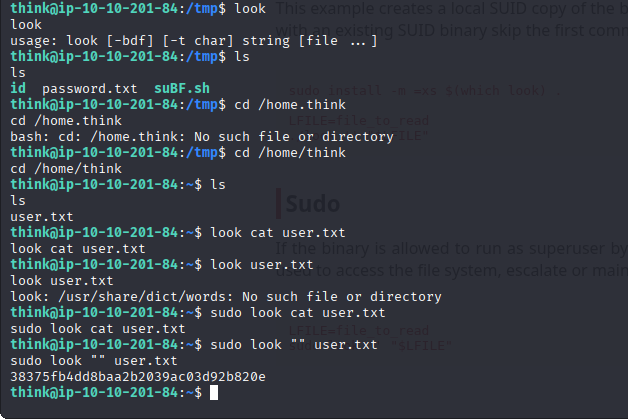
Task: Select the "id" entry in the /tmp listing
Action: pos(18,88)
